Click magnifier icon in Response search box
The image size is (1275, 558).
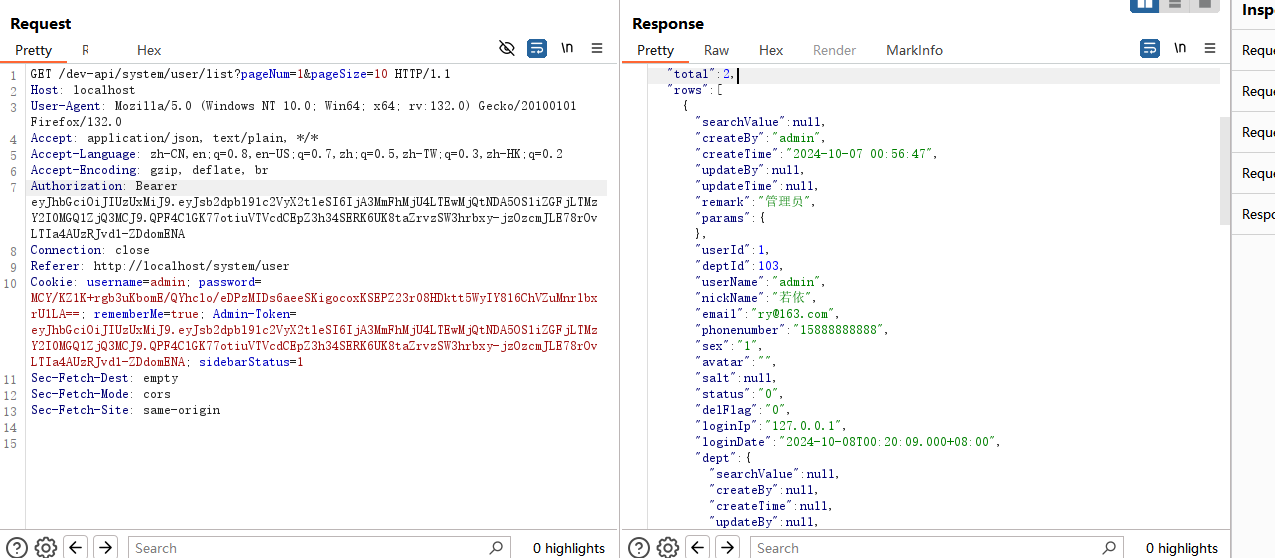click(x=1109, y=547)
